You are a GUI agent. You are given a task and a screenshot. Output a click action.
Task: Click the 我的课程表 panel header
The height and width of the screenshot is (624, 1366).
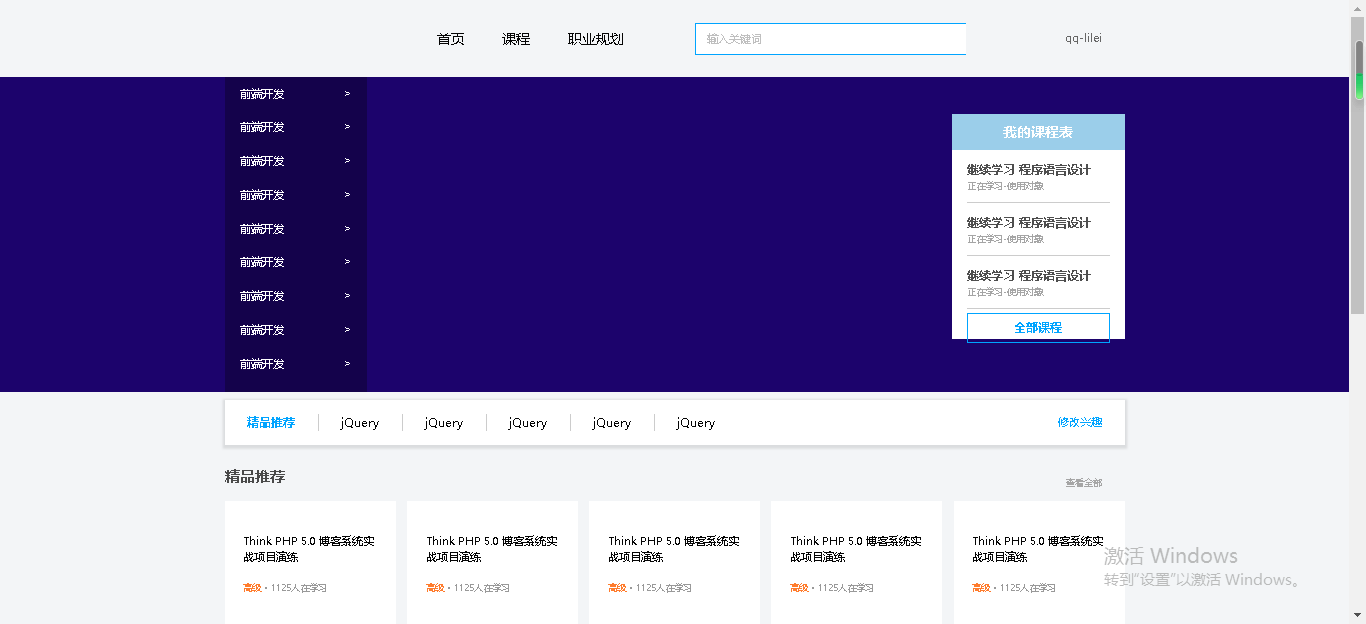pyautogui.click(x=1038, y=131)
